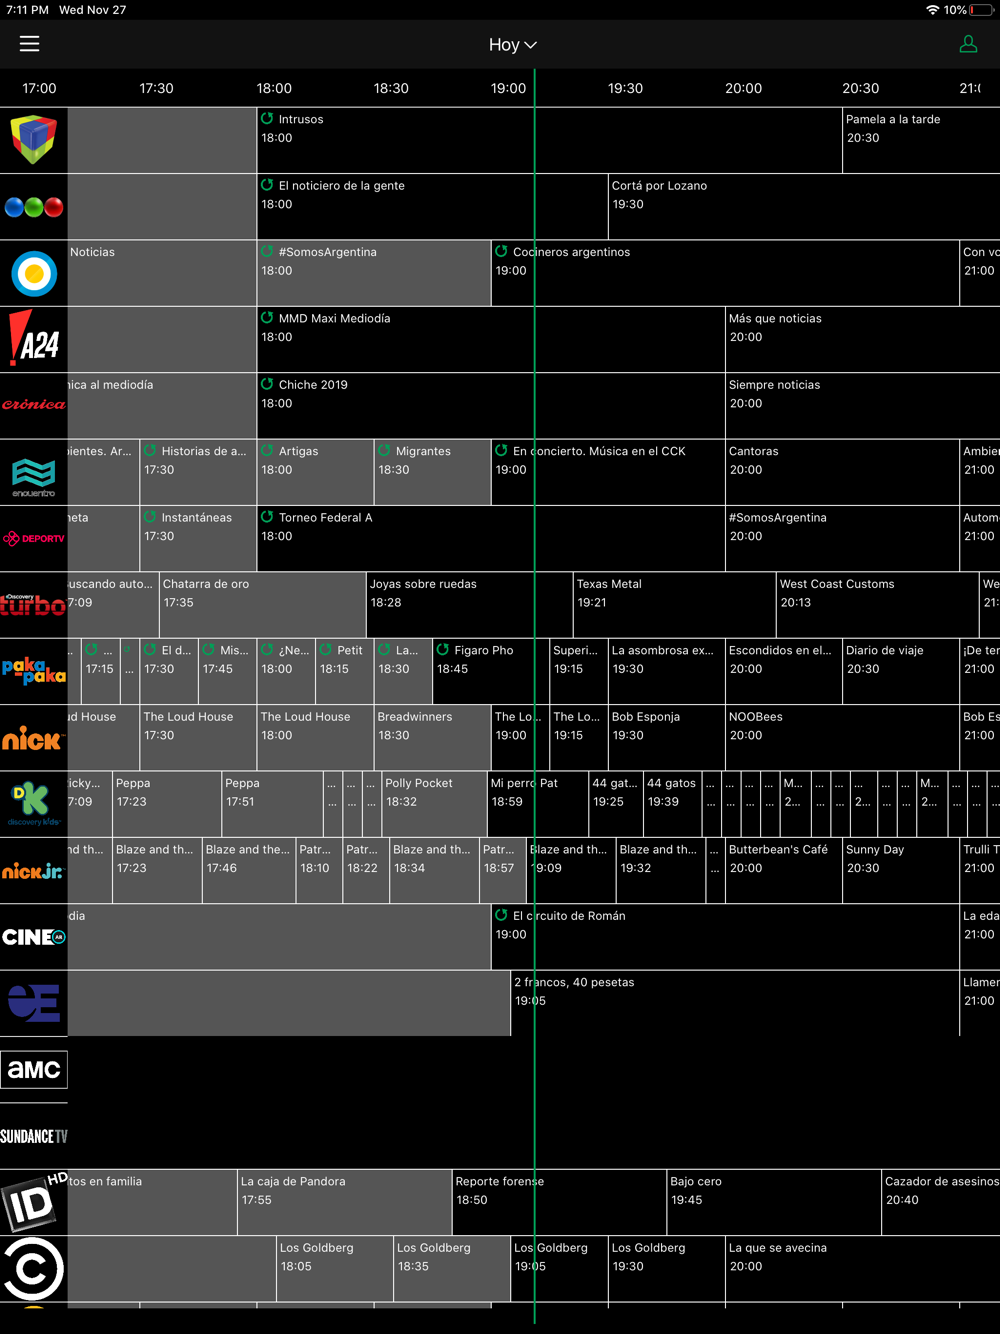Open Los Goldberg at 19:30
This screenshot has width=1000, height=1334.
[666, 1269]
